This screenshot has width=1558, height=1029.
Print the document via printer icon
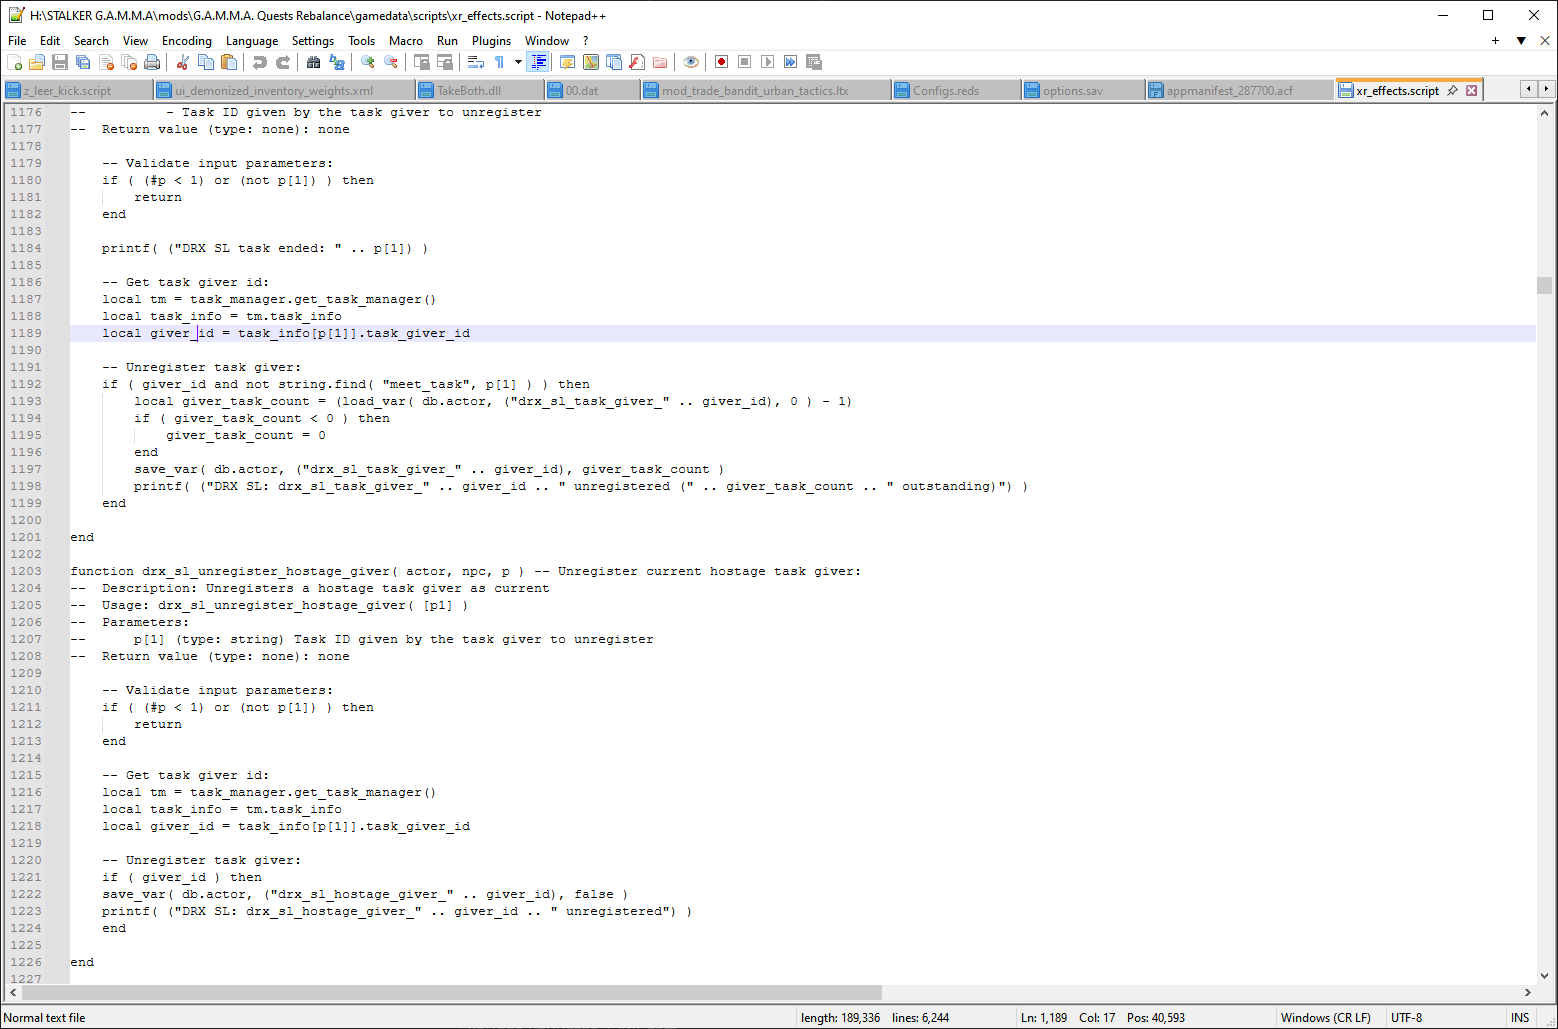pyautogui.click(x=152, y=62)
